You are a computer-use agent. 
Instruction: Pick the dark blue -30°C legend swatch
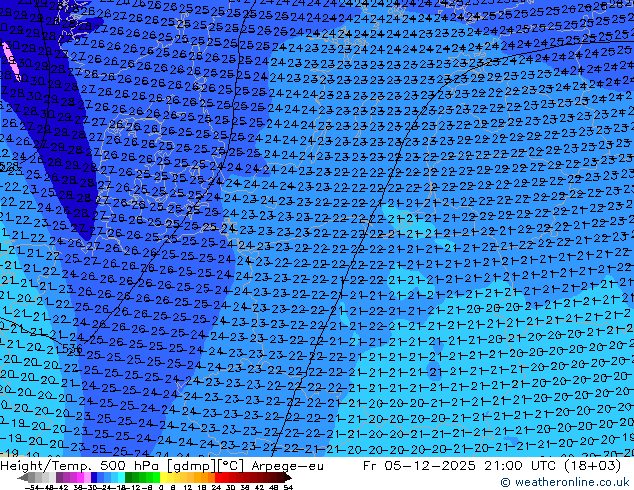tap(94, 478)
